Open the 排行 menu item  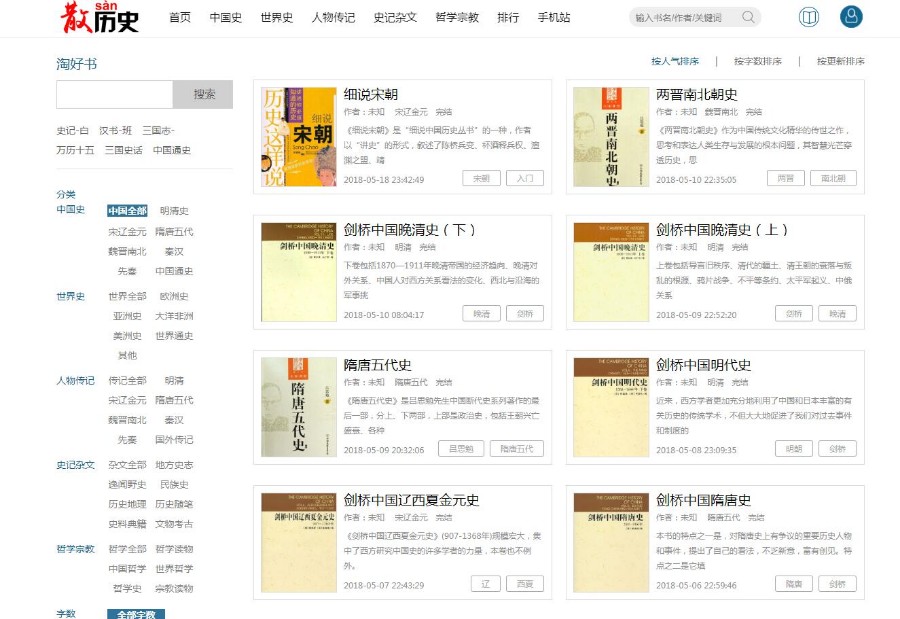coord(508,17)
